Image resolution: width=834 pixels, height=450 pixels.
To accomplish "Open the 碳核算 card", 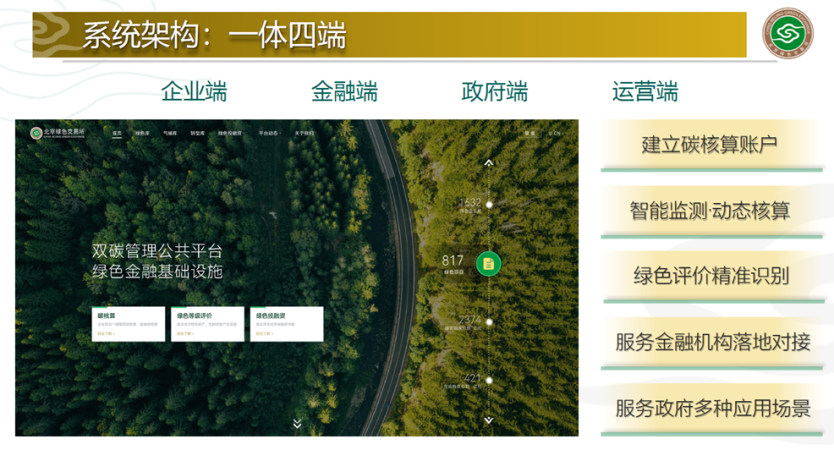I will [128, 324].
